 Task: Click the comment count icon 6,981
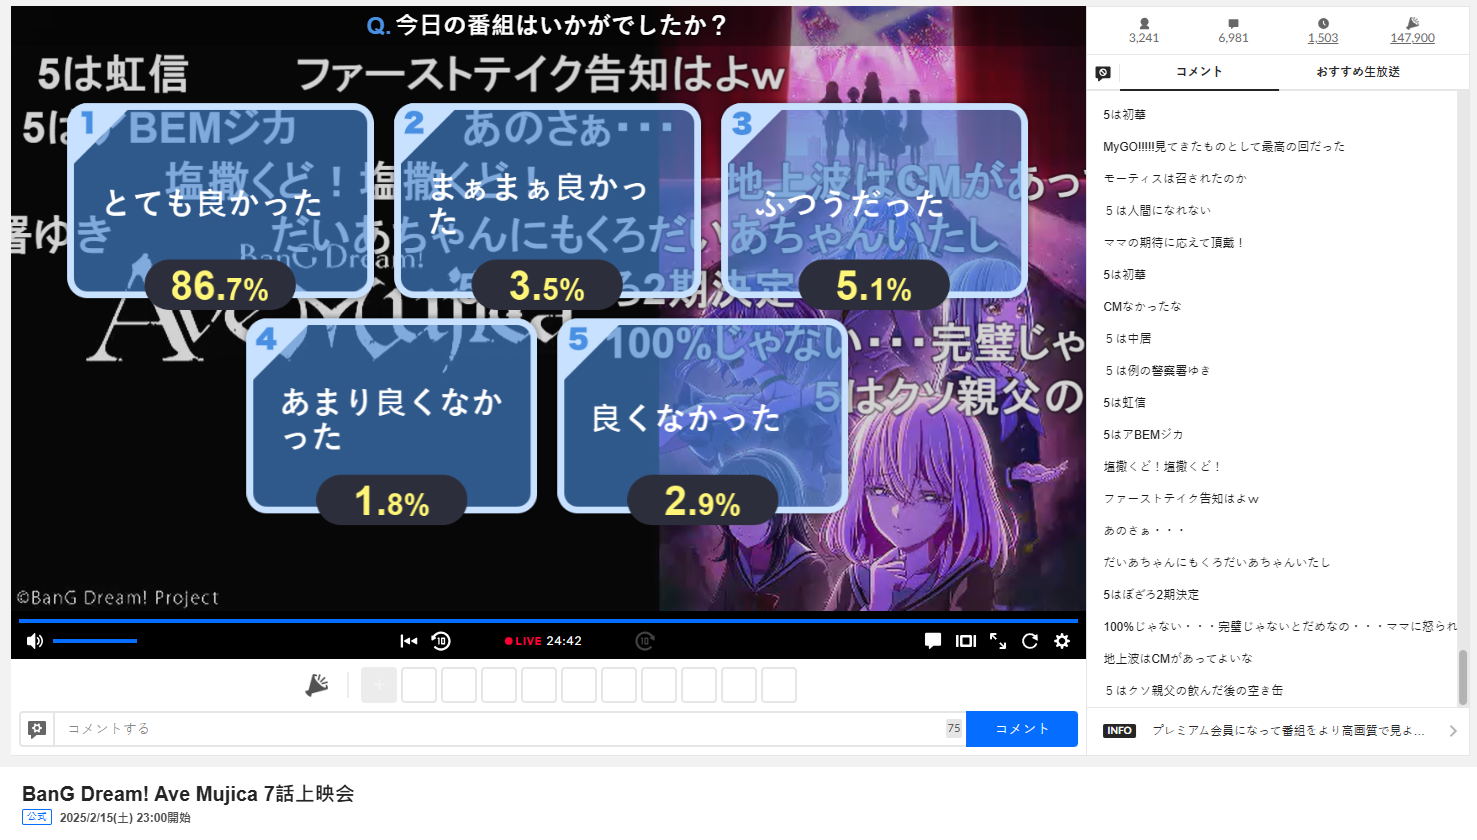(1233, 23)
